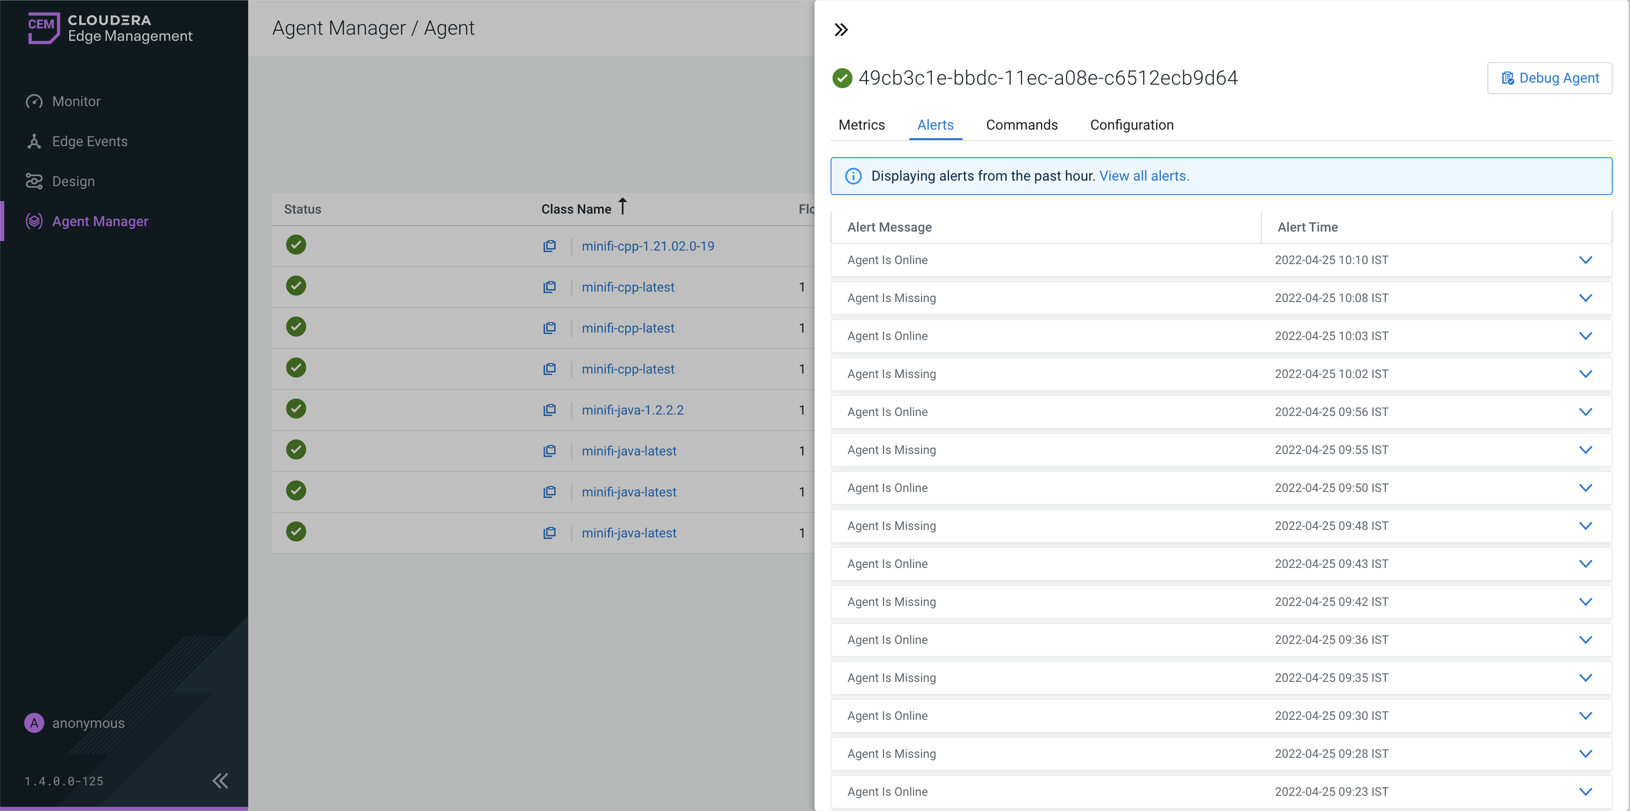Switch to the Commands tab
The image size is (1630, 811).
[x=1021, y=125]
